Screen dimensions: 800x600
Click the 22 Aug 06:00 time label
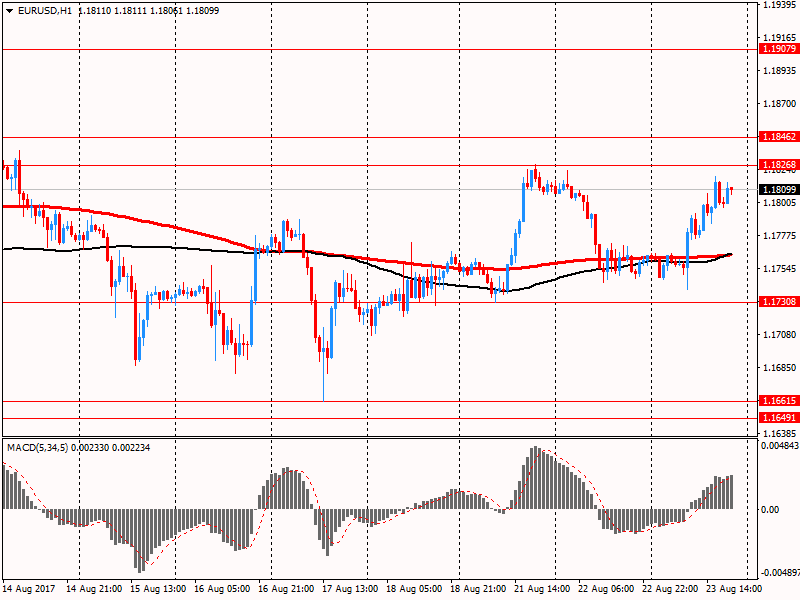point(606,589)
